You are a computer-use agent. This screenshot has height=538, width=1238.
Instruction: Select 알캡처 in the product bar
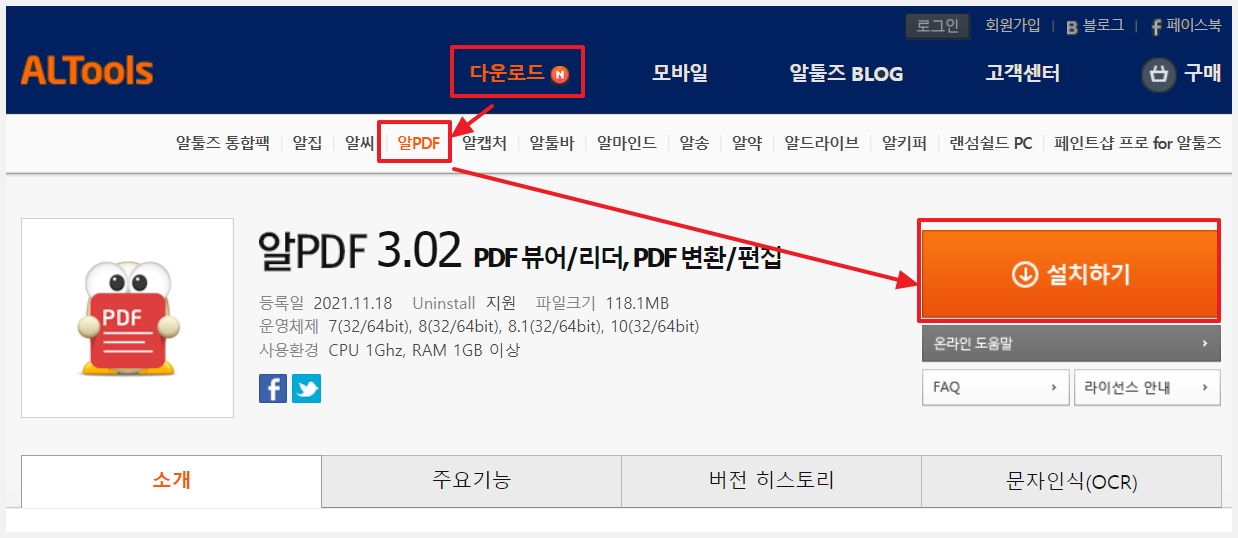tap(484, 143)
